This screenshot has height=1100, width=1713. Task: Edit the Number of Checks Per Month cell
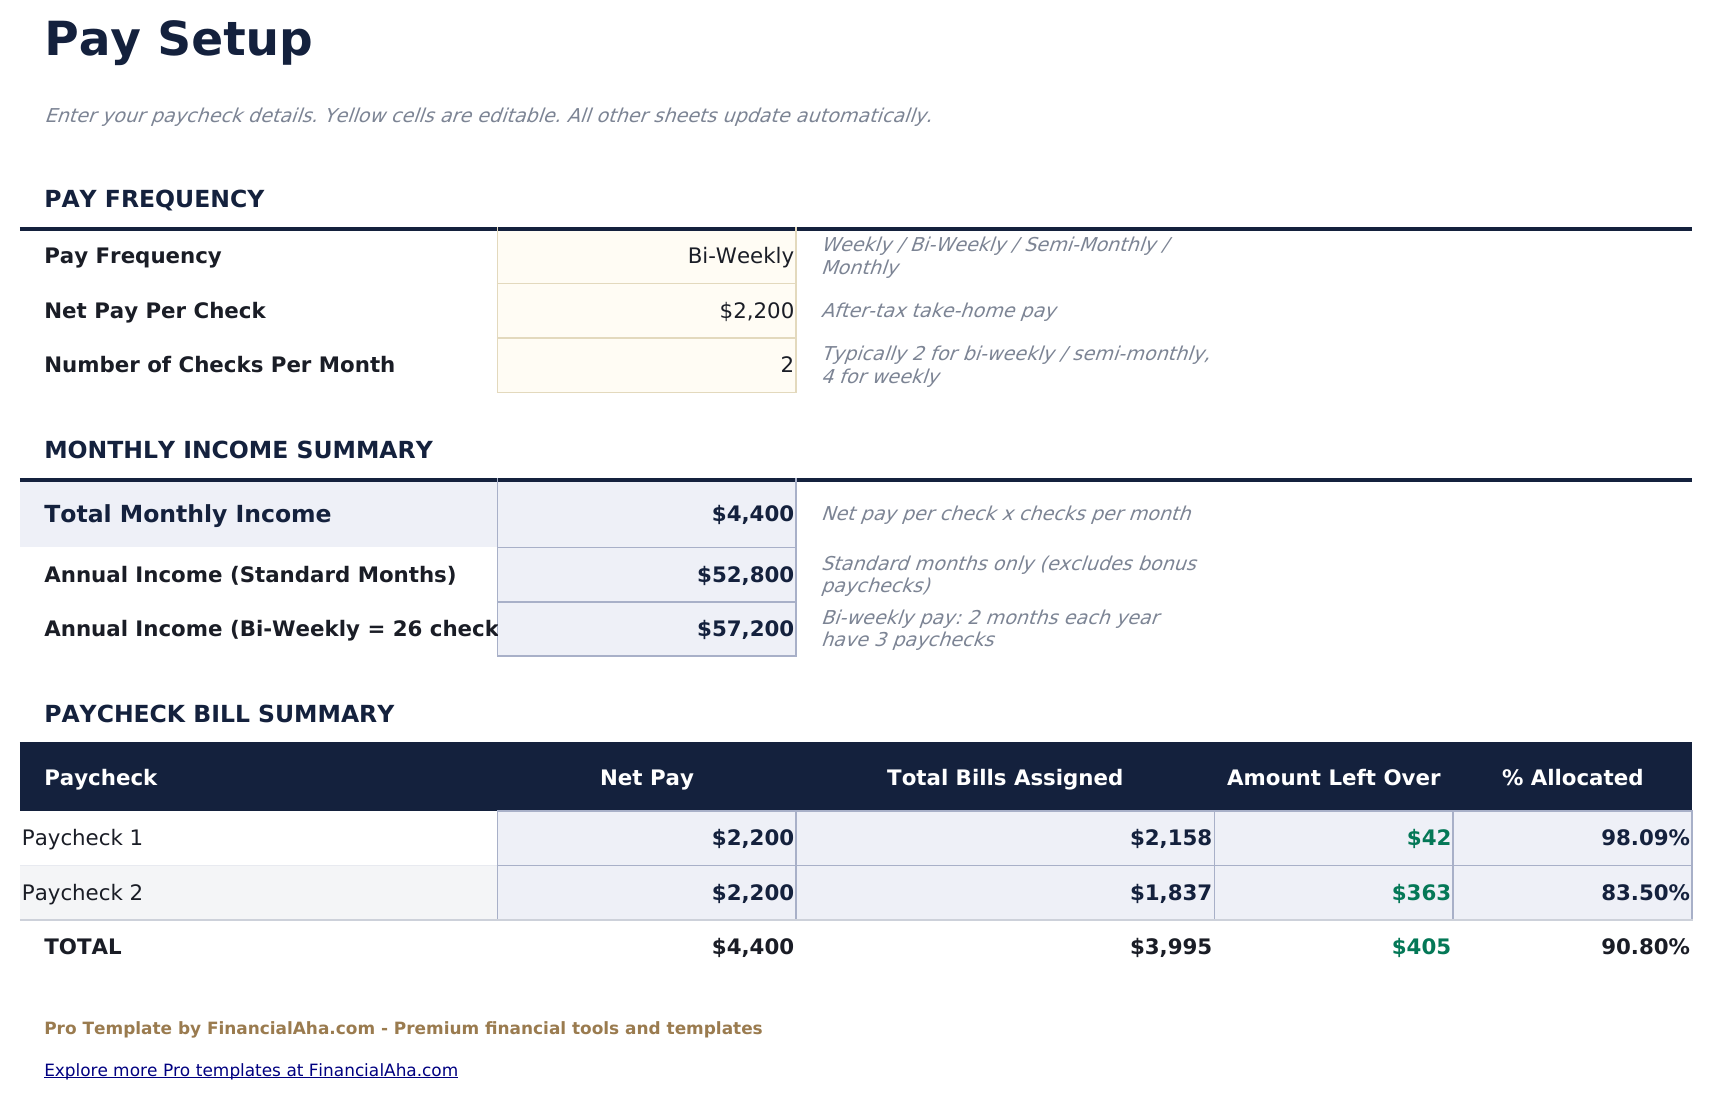(x=646, y=364)
